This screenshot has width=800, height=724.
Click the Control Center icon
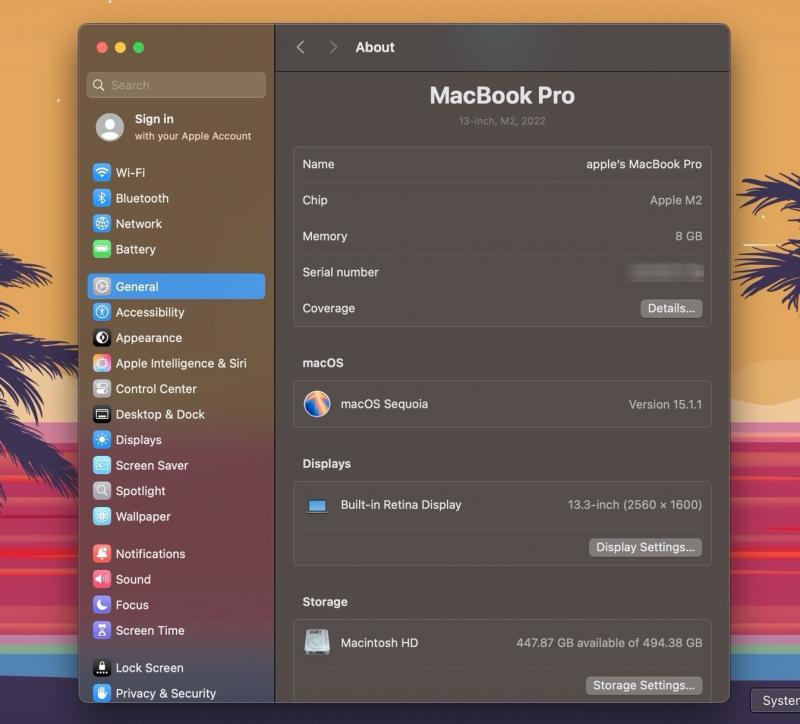tap(102, 389)
